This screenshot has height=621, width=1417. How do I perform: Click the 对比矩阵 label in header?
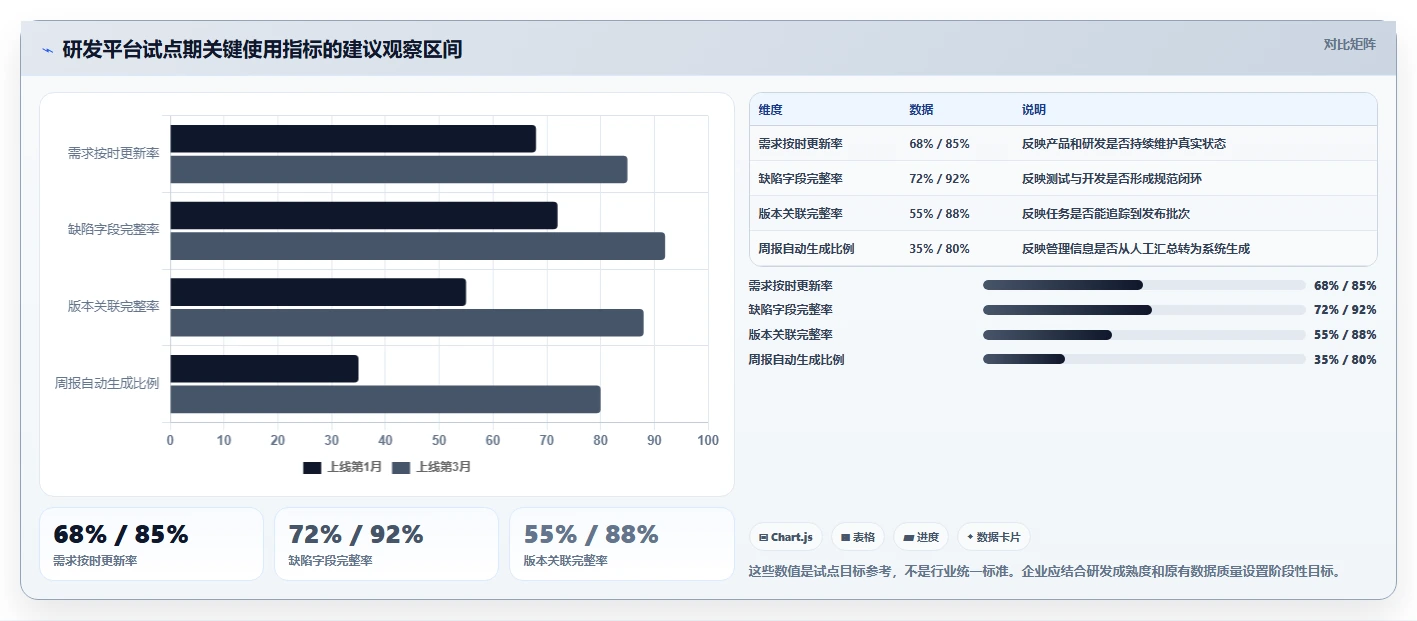tap(1349, 44)
